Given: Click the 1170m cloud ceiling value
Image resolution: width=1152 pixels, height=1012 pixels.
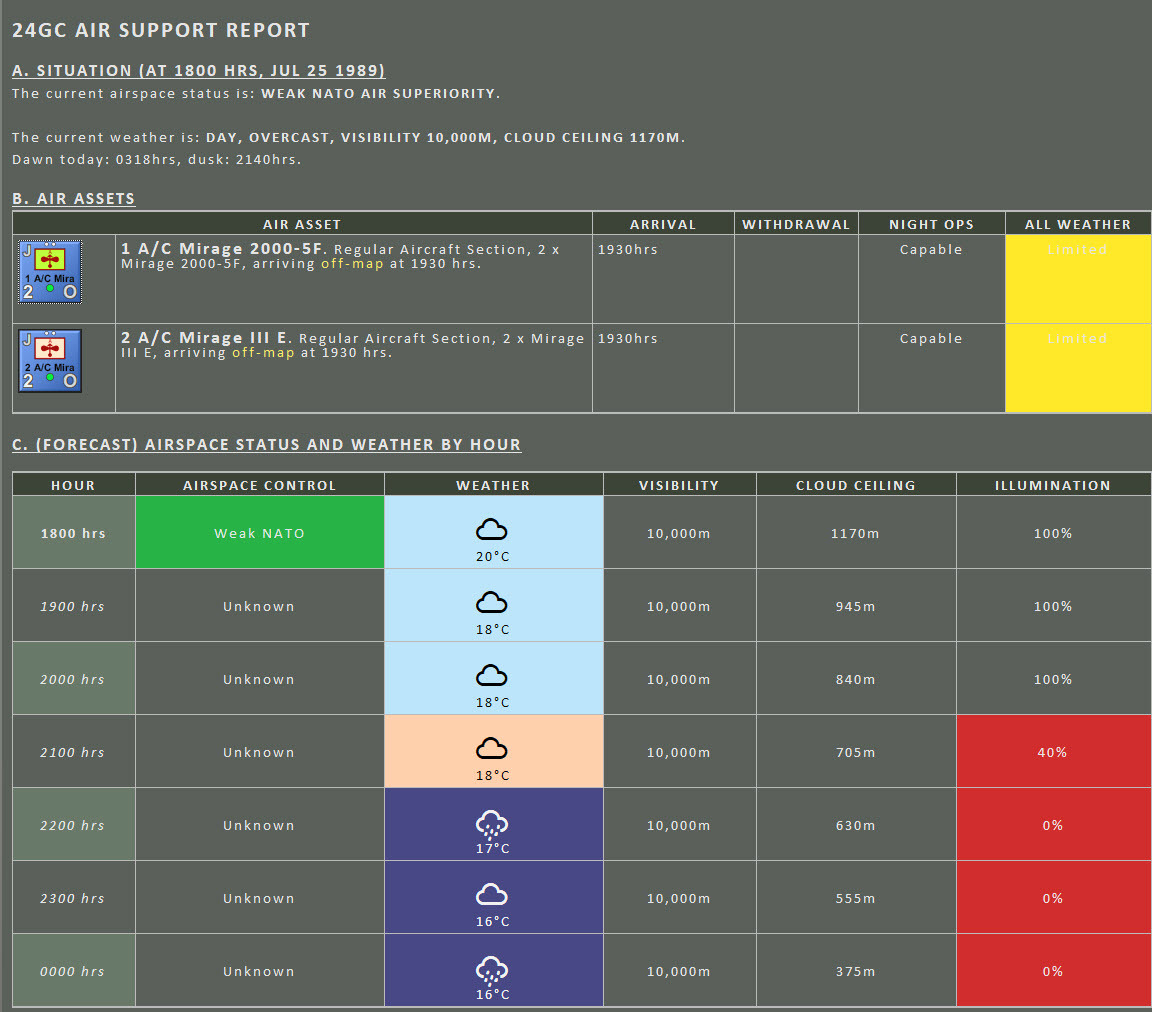Looking at the screenshot, I should [855, 534].
